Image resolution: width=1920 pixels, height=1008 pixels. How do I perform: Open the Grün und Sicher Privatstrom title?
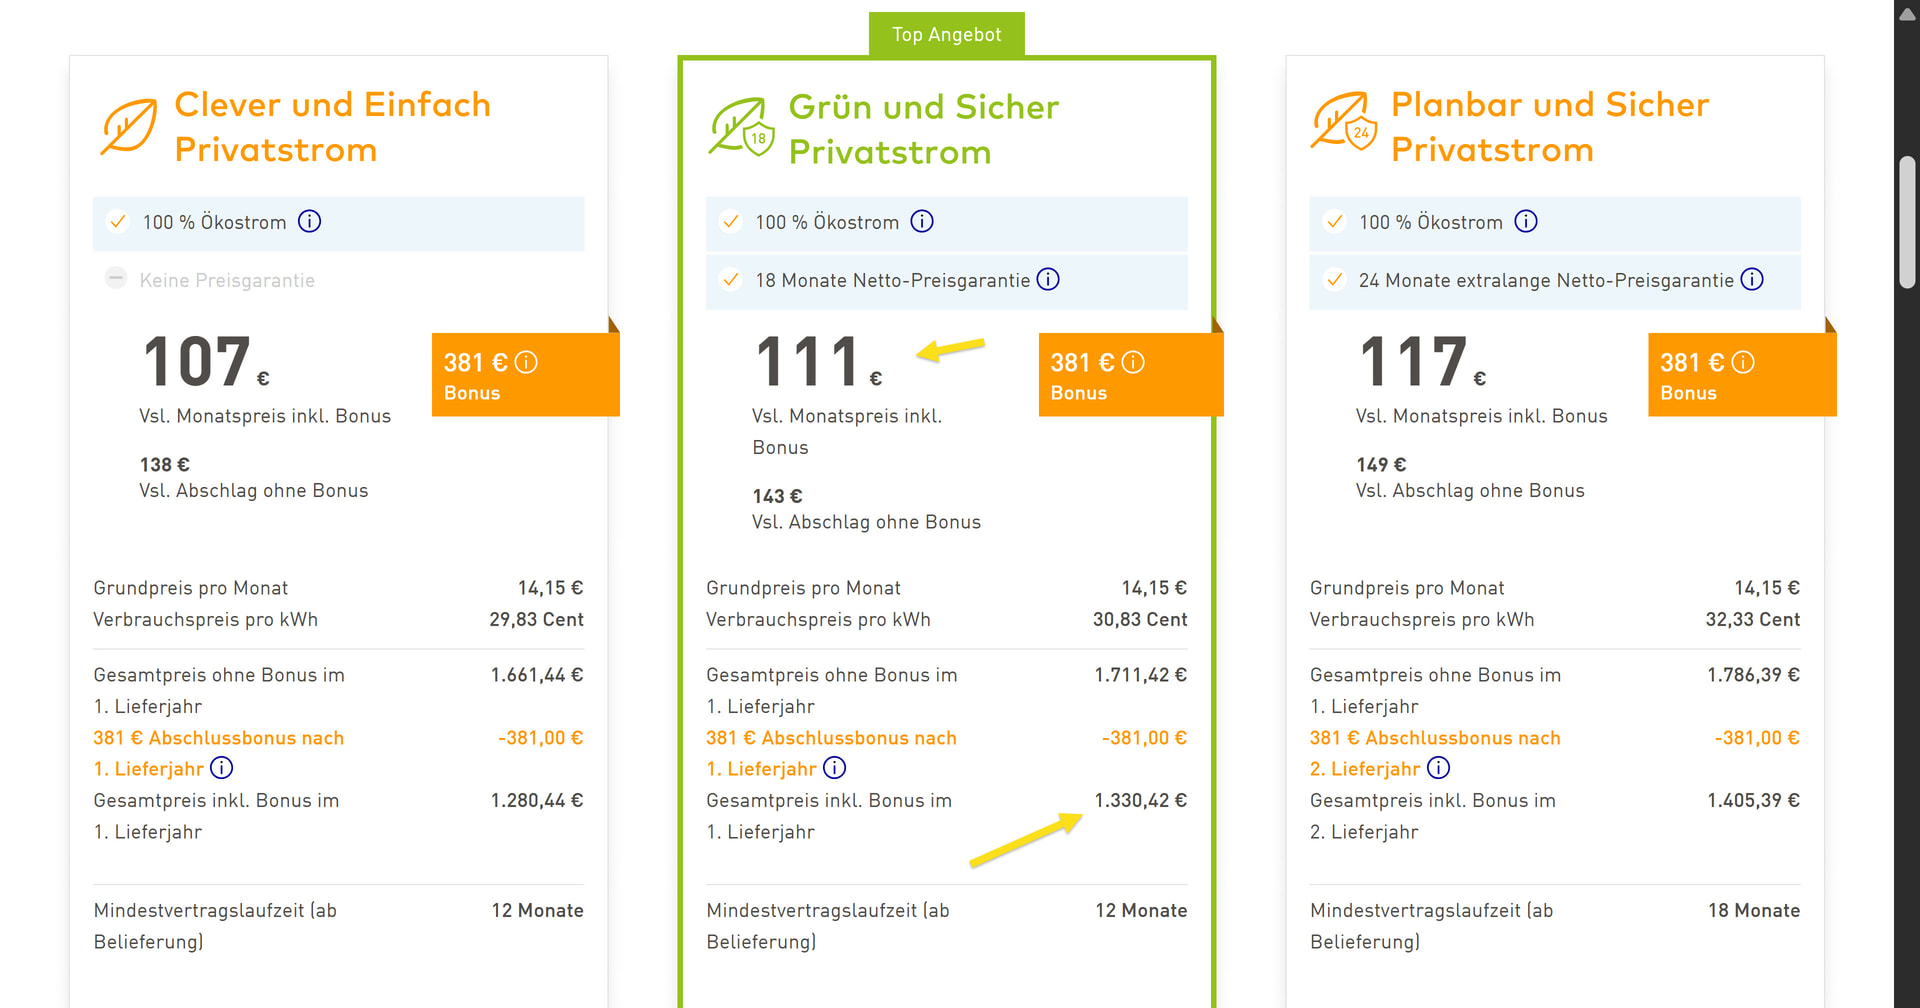[x=923, y=129]
